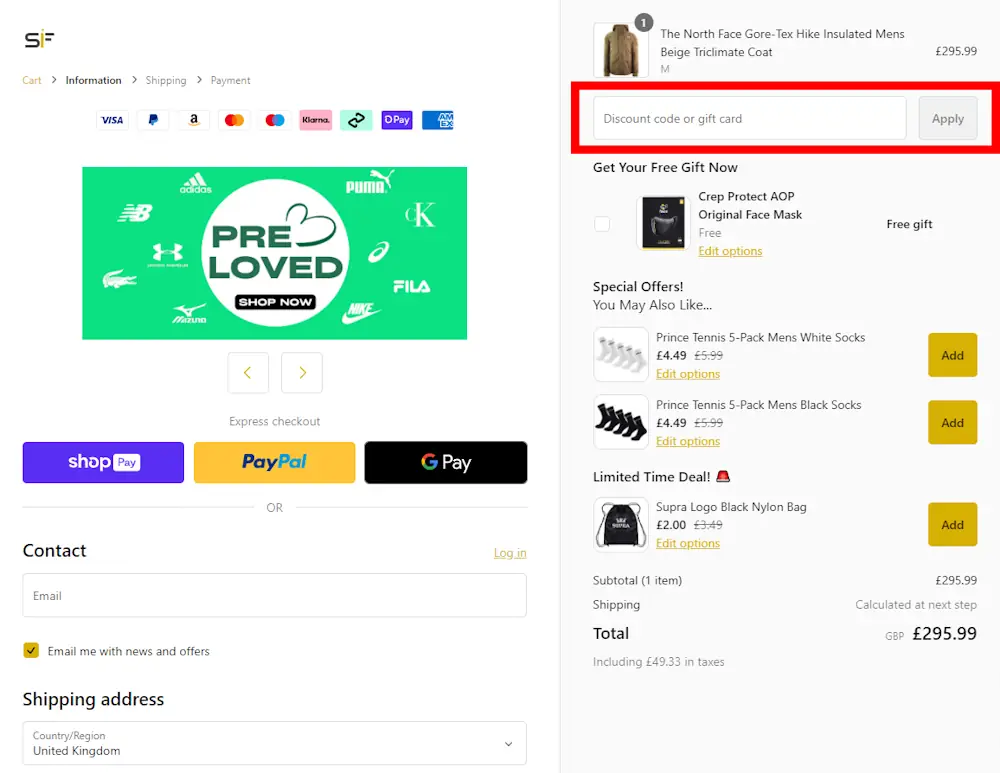Viewport: 1000px width, 773px height.
Task: Pay with the PayPal express button
Action: coord(274,462)
